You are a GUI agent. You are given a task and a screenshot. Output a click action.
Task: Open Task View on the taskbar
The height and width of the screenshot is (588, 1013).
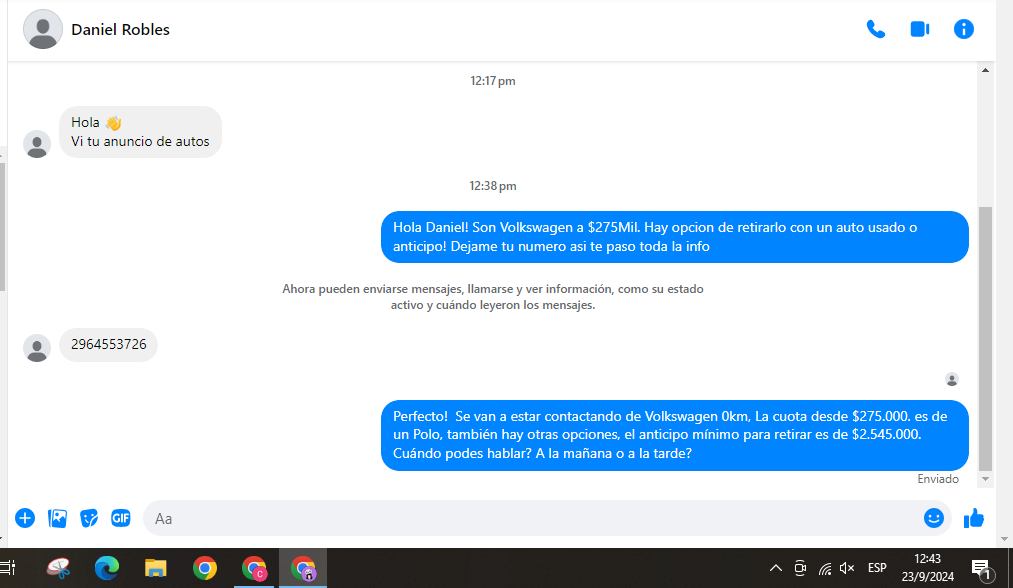(x=8, y=568)
